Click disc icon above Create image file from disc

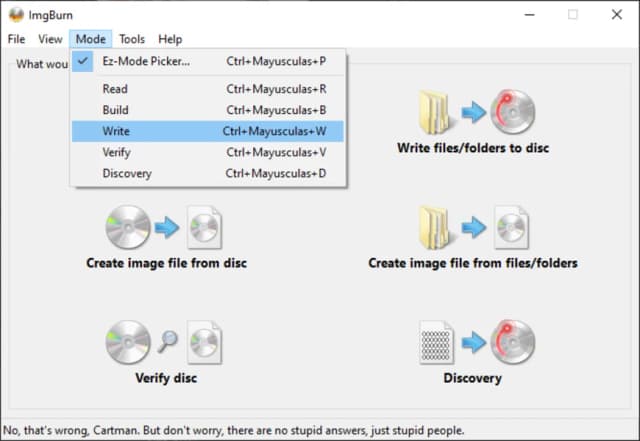[128, 227]
